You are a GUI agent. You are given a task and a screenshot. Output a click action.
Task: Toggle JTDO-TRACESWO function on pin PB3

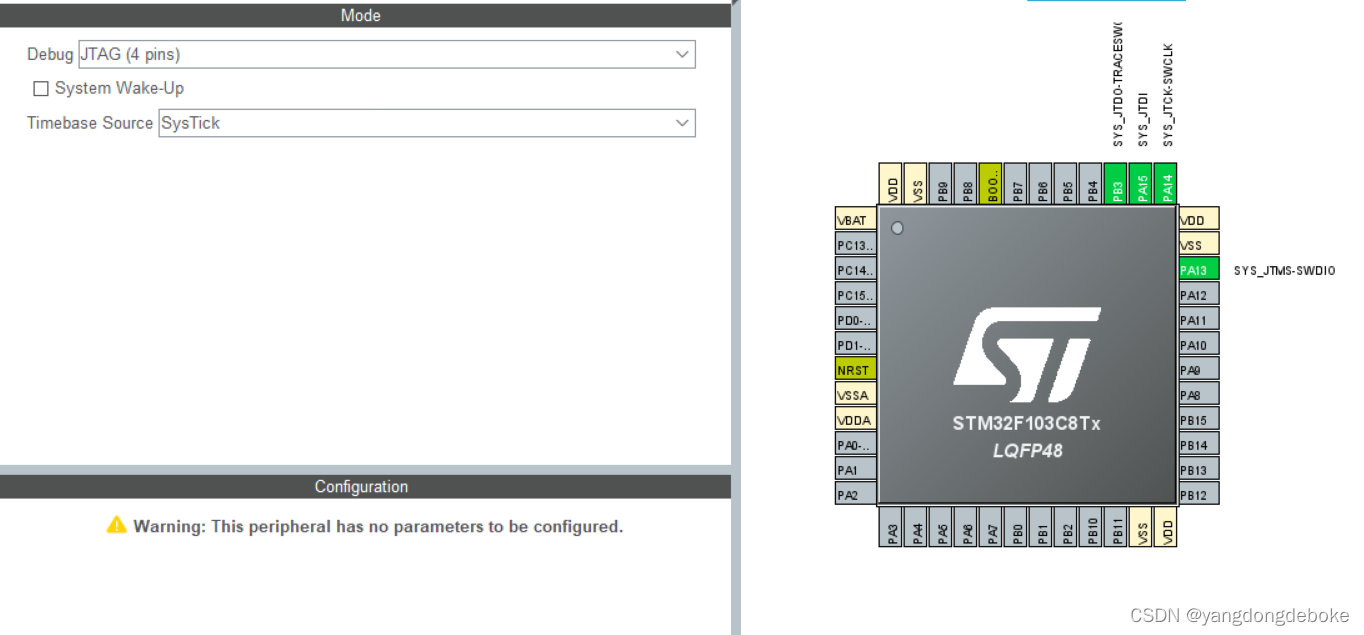pyautogui.click(x=1117, y=184)
